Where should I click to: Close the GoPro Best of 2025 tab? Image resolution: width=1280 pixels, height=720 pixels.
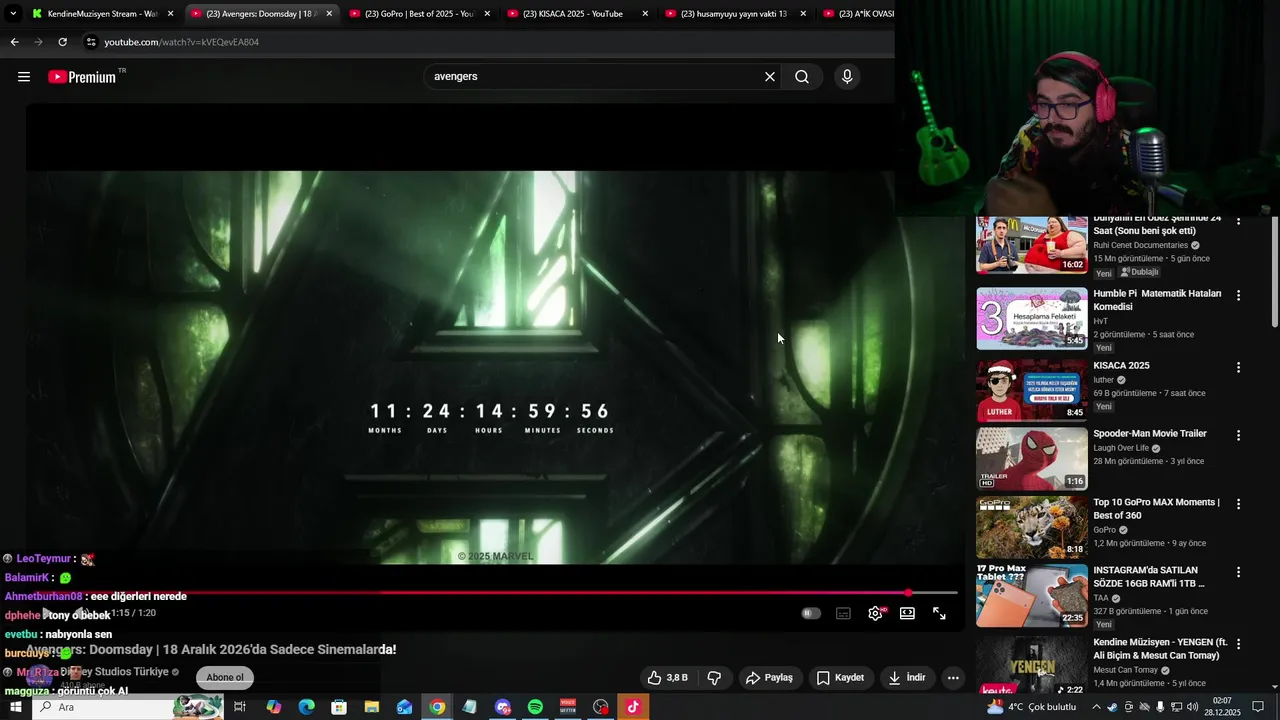(x=487, y=14)
